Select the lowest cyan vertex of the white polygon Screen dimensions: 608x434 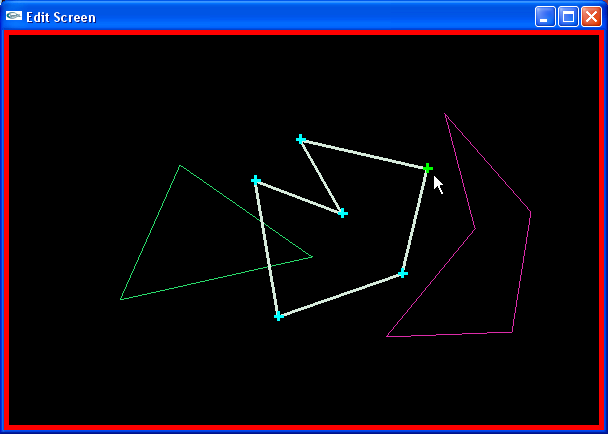[x=278, y=316]
